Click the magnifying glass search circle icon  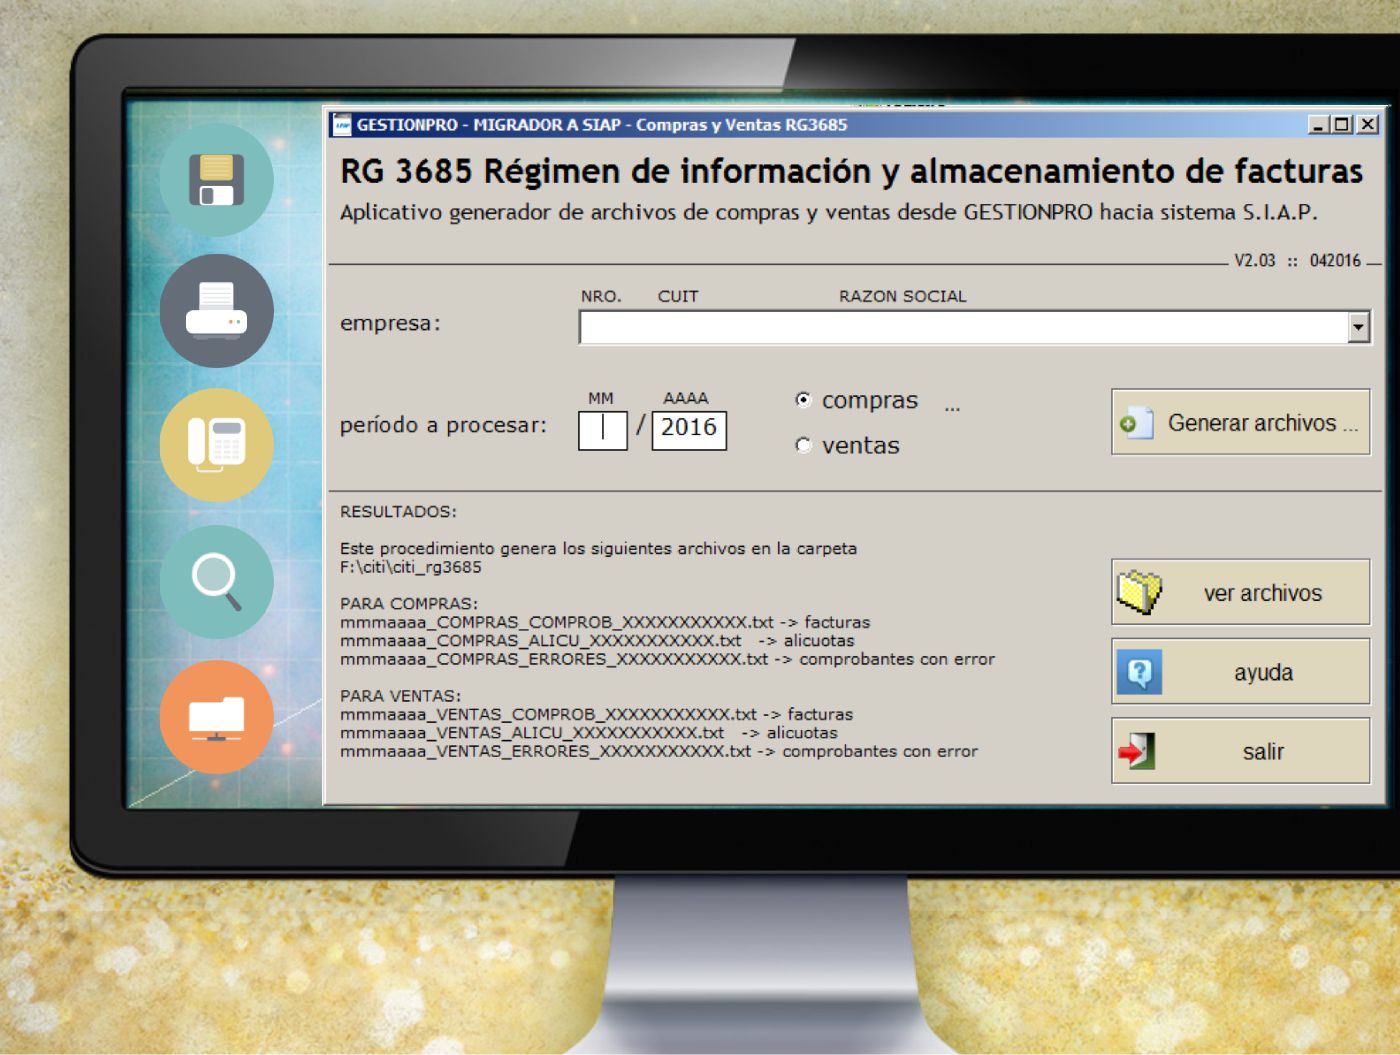pos(216,582)
